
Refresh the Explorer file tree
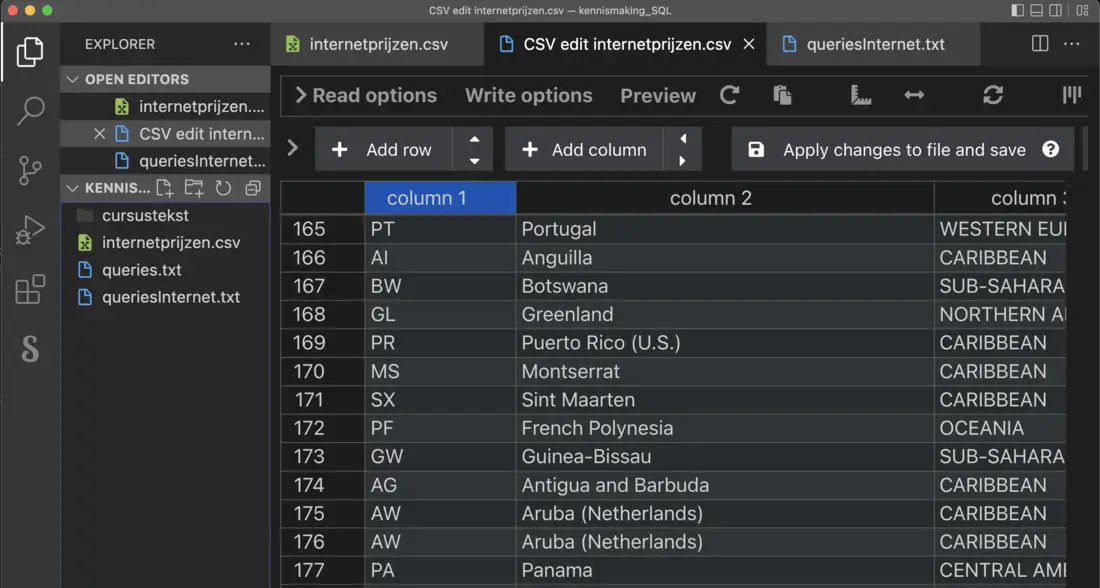[x=223, y=188]
